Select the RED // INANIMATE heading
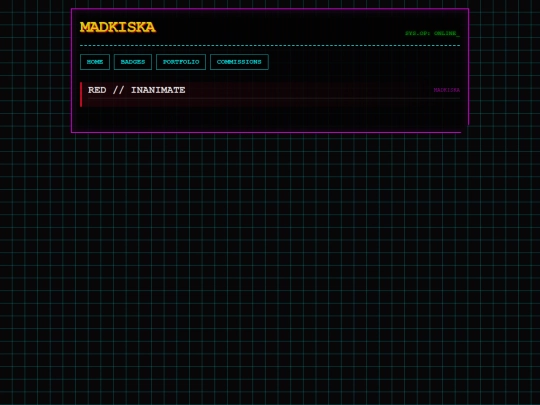 [136, 90]
